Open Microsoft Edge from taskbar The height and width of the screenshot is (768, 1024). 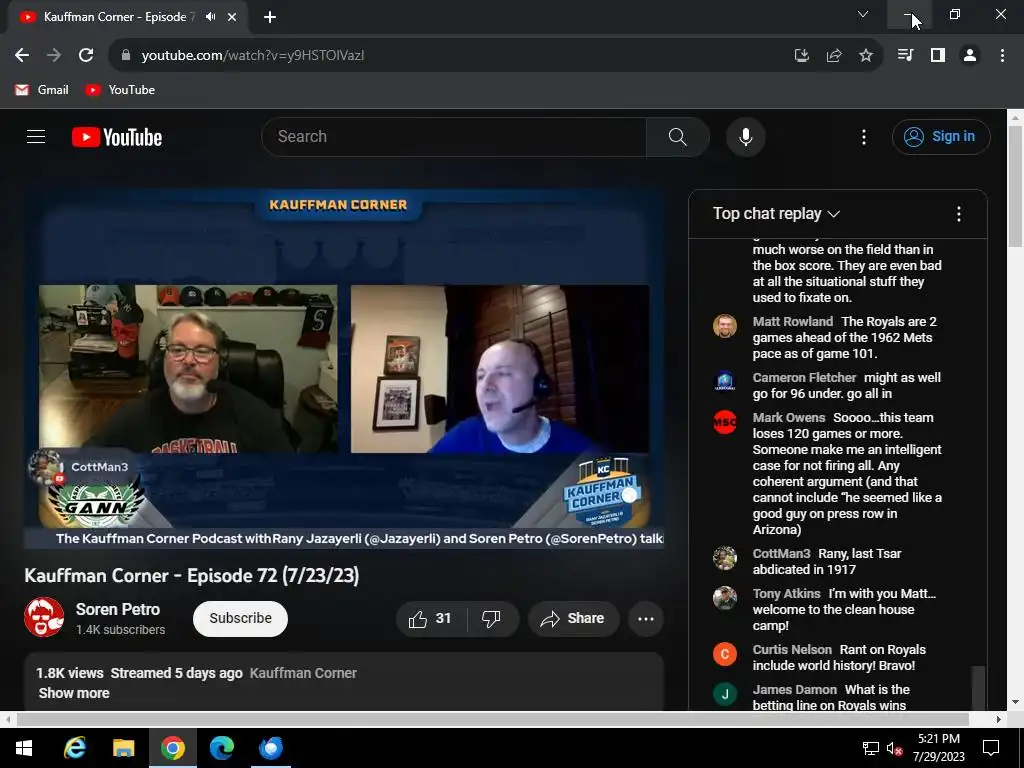click(x=221, y=748)
